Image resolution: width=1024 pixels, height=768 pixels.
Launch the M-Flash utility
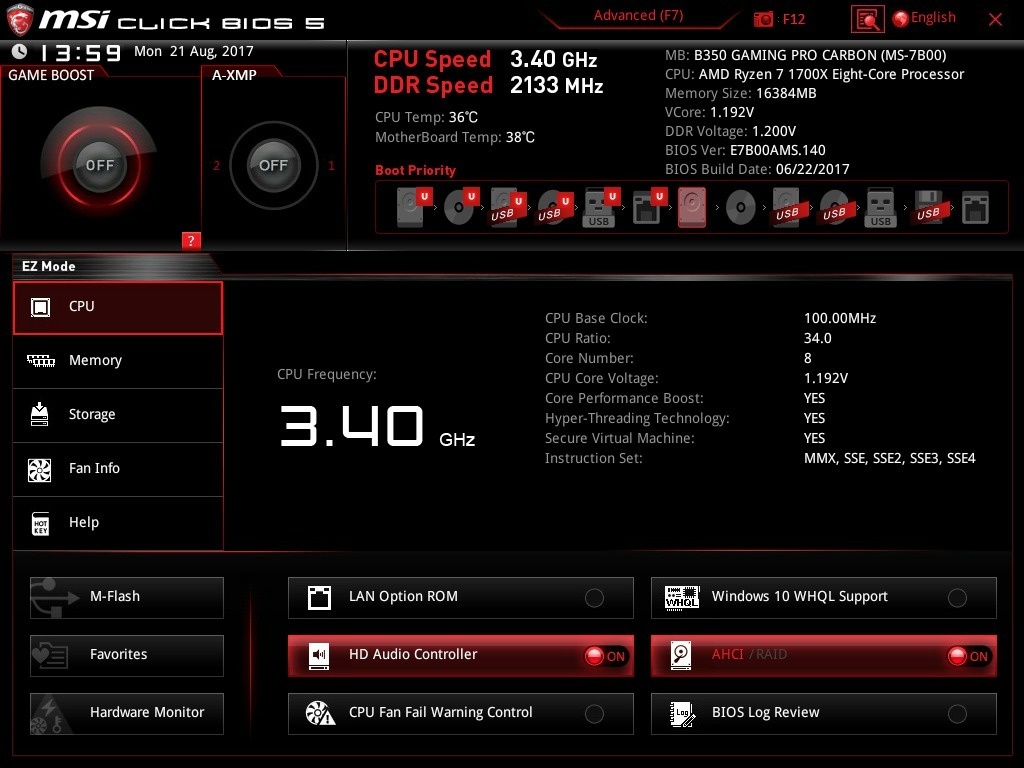[127, 598]
